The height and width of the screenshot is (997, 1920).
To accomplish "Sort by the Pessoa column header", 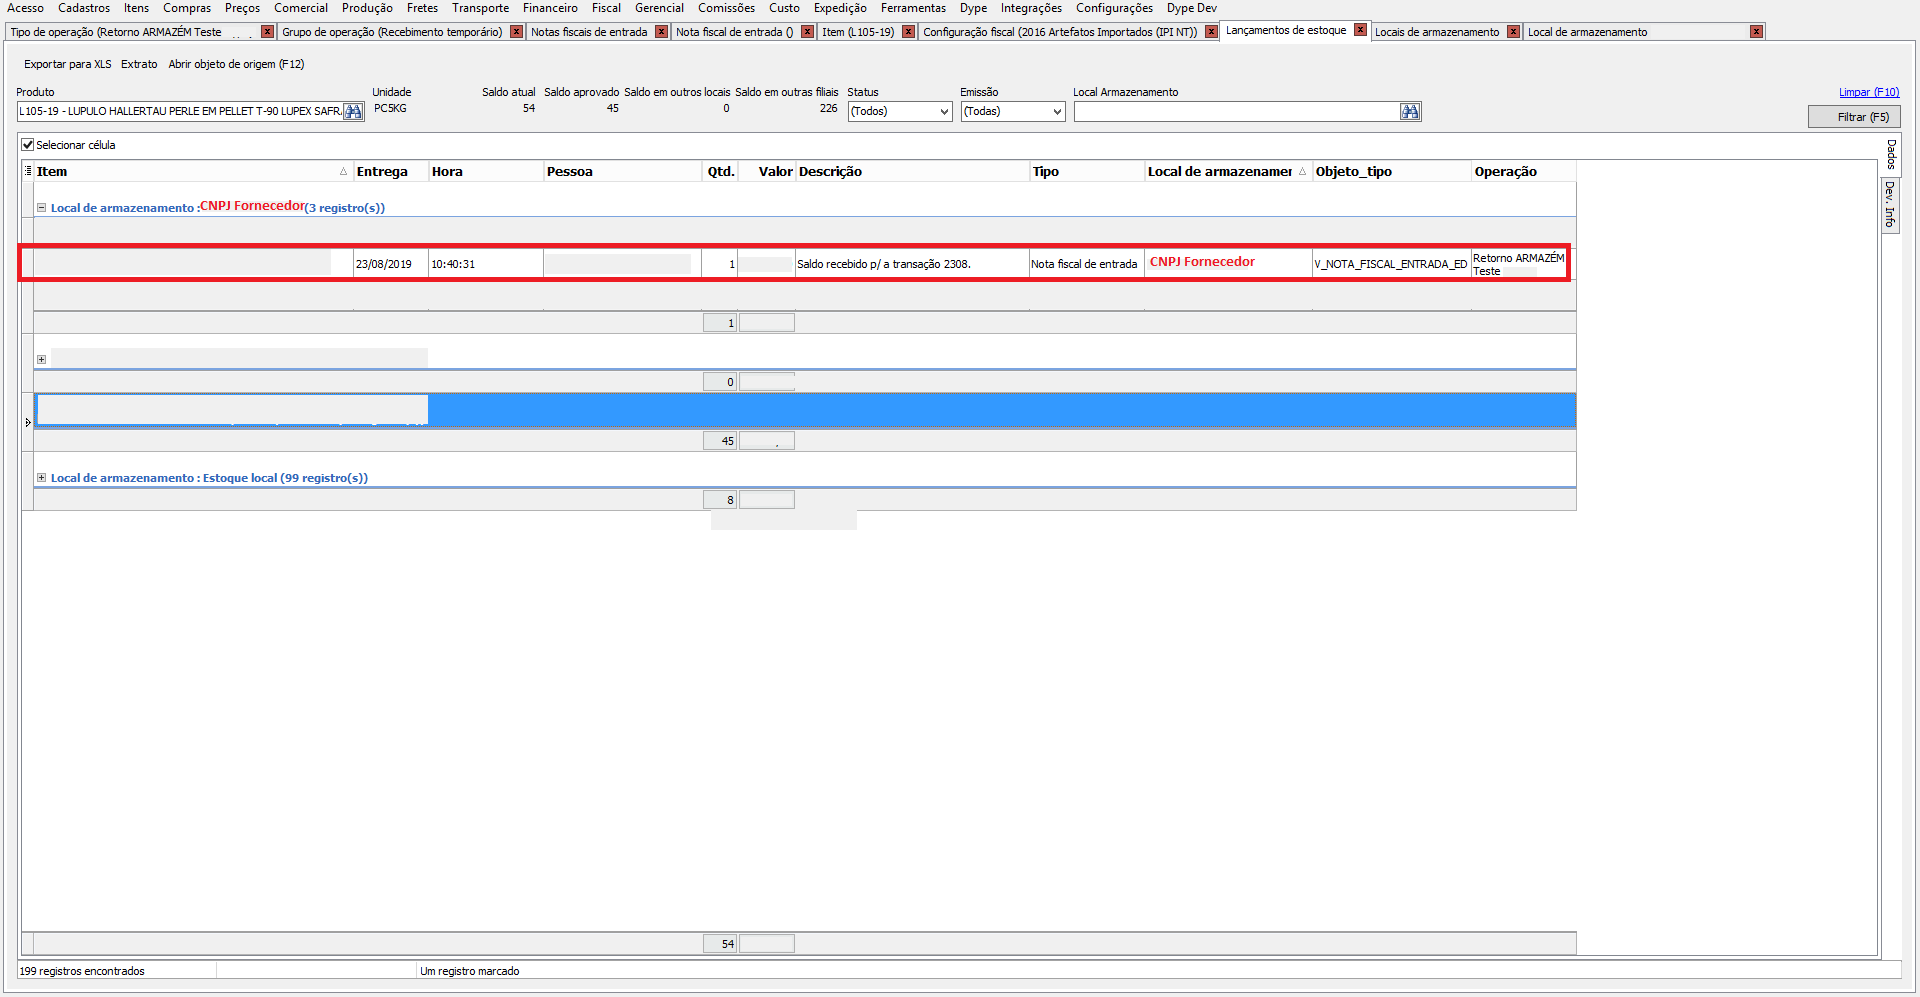I will coord(623,172).
